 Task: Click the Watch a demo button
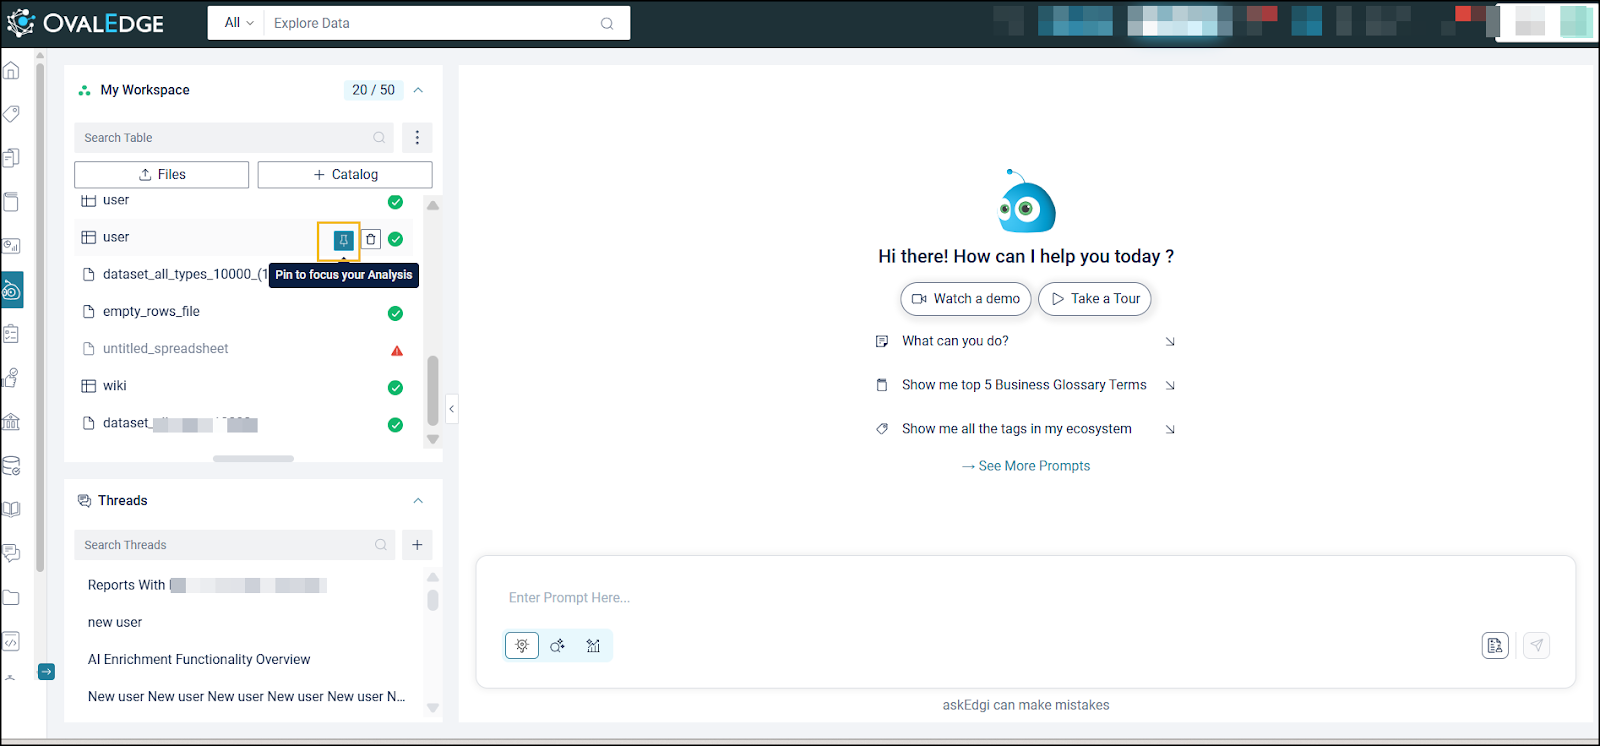(965, 299)
